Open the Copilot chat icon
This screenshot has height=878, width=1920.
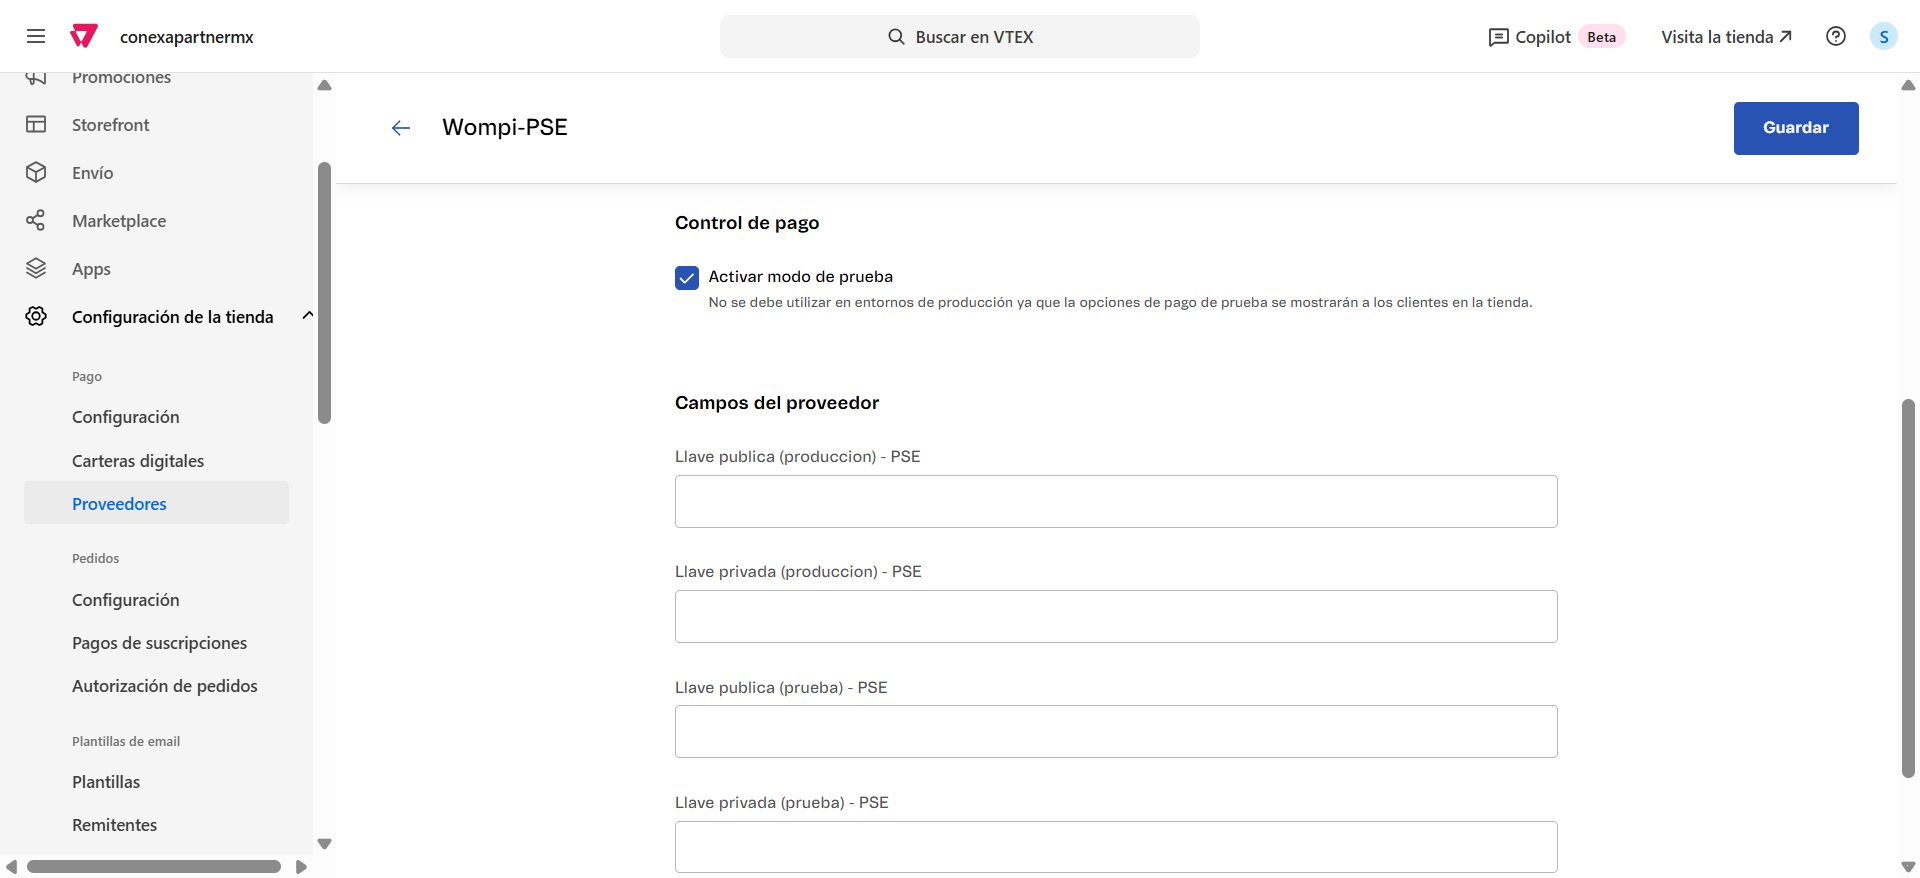1498,37
